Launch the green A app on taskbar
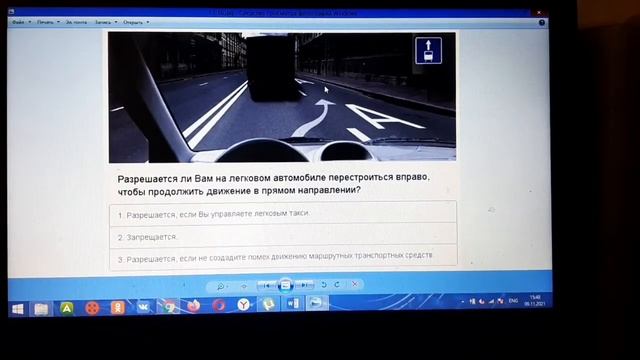Image resolution: width=640 pixels, height=360 pixels. pos(67,308)
